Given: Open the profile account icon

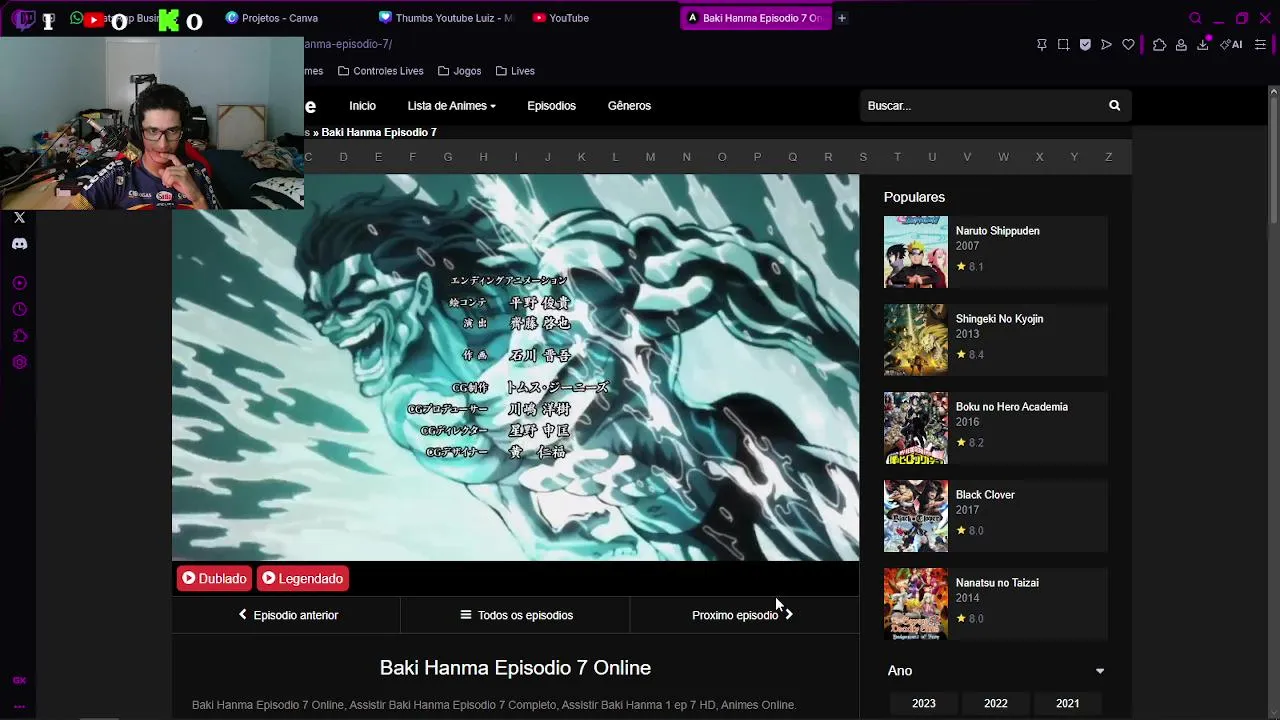Looking at the screenshot, I should coord(1181,44).
